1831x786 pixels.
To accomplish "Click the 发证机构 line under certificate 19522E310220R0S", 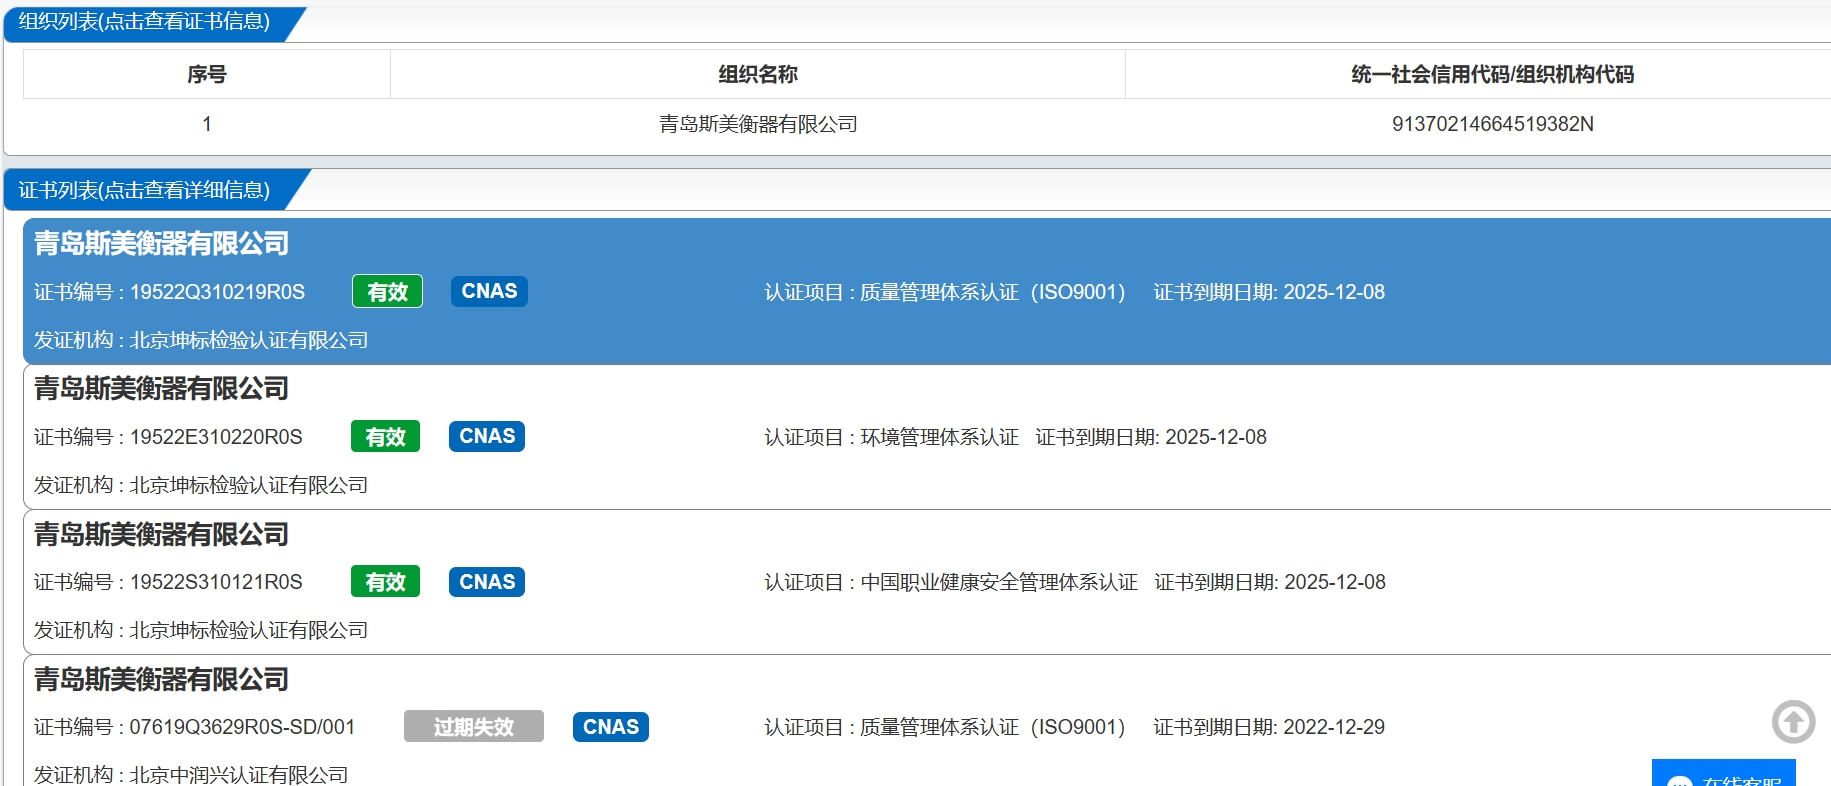I will (x=201, y=485).
